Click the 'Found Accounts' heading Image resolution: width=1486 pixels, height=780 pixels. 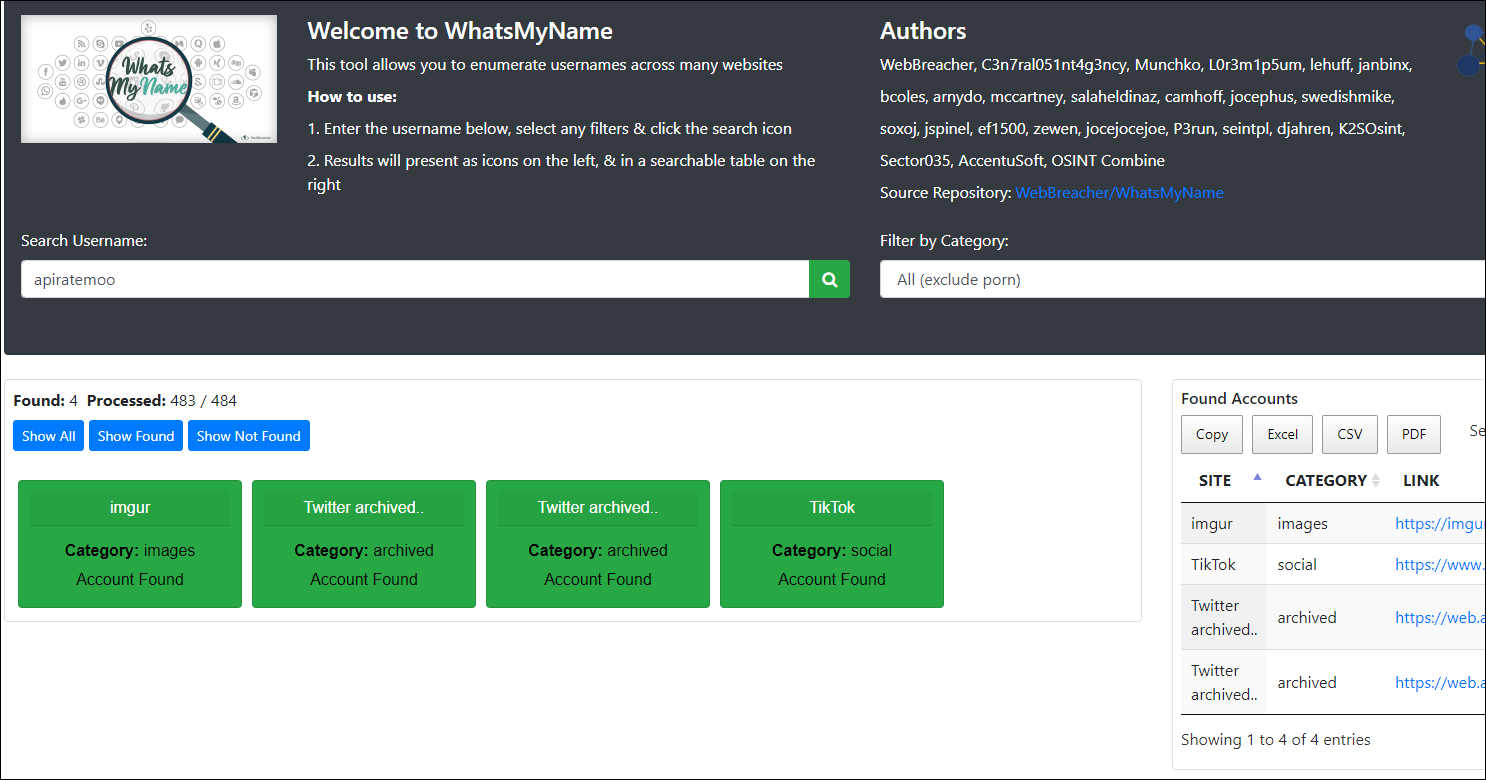click(1240, 398)
